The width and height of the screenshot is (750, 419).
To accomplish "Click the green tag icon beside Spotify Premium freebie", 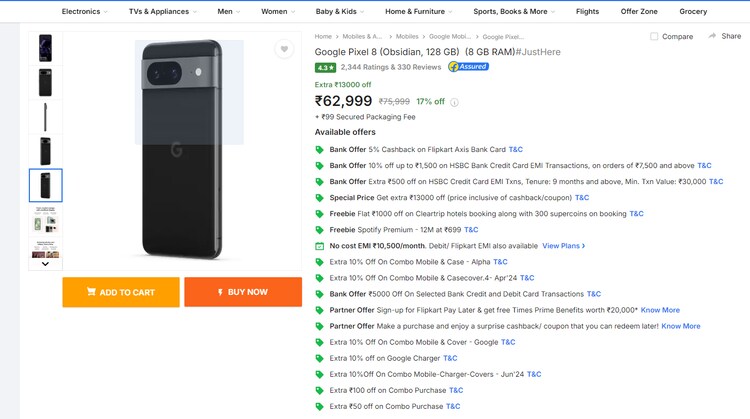I will 320,229.
